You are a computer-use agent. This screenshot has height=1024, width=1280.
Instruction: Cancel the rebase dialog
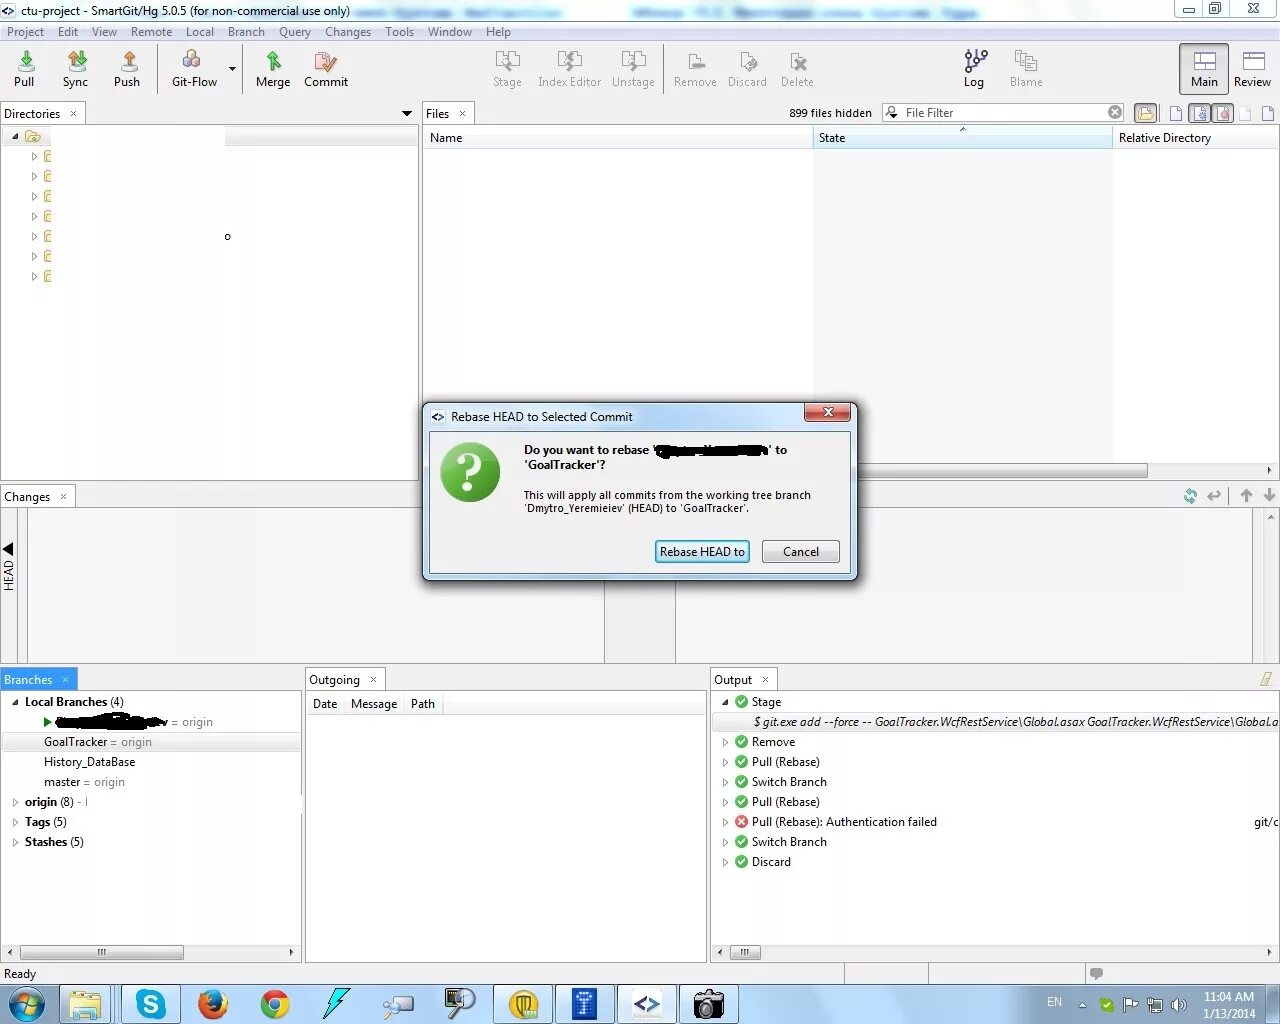800,551
